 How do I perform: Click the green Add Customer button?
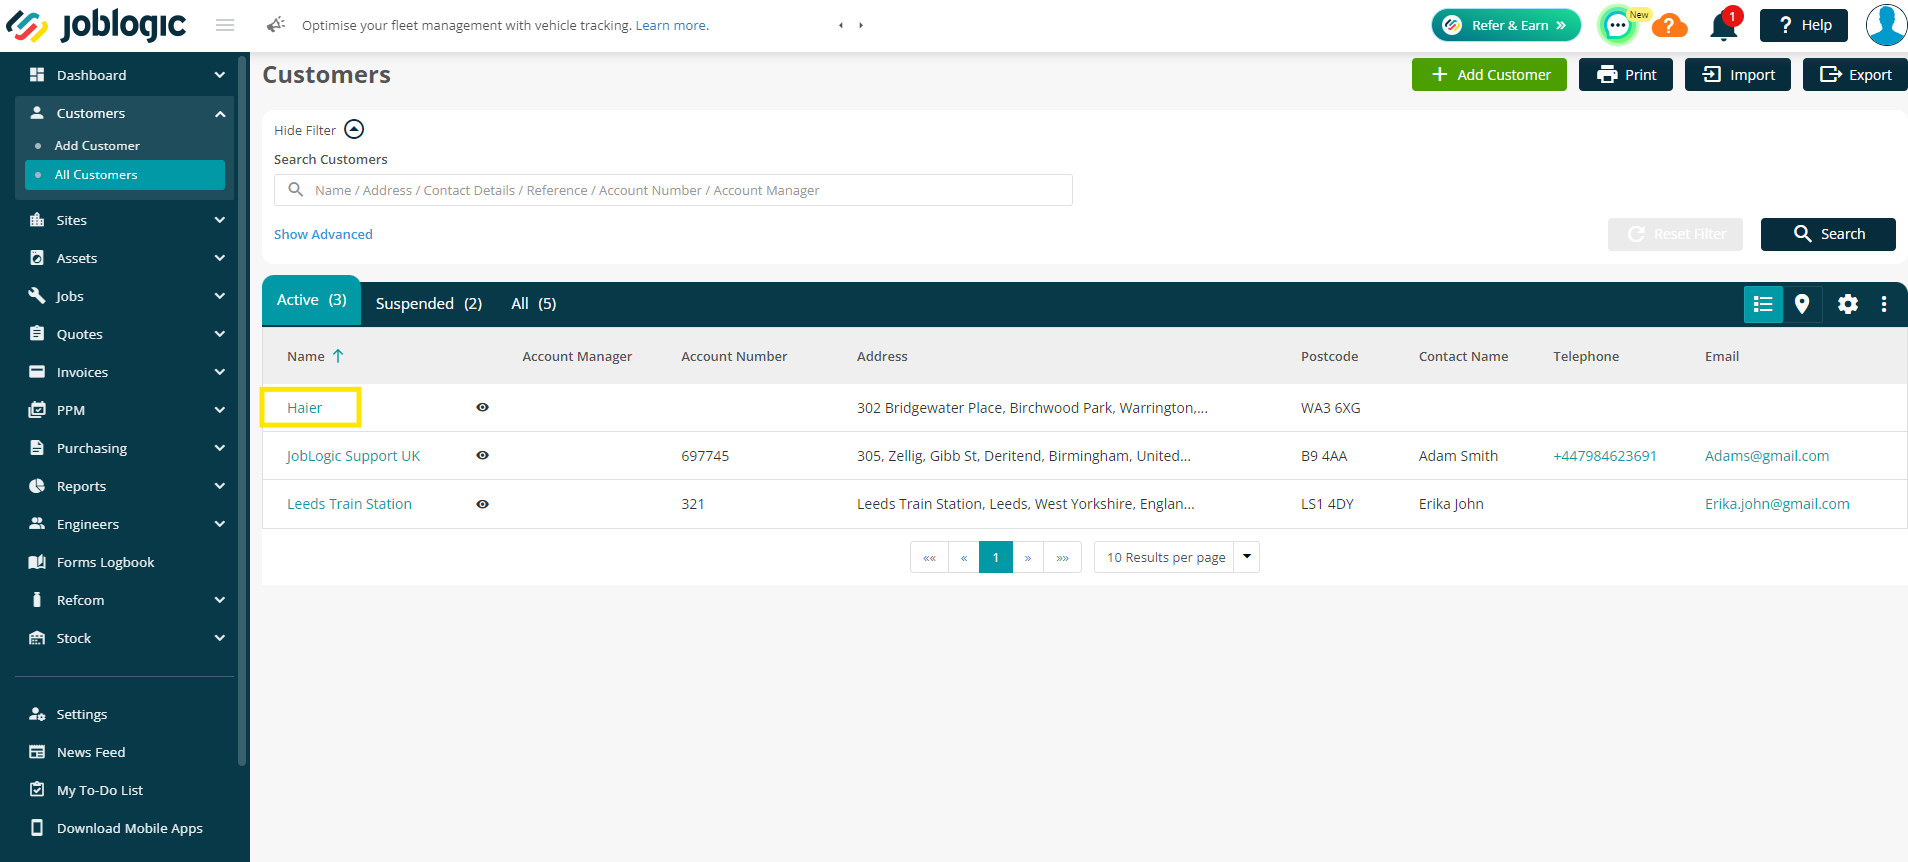[x=1489, y=75]
